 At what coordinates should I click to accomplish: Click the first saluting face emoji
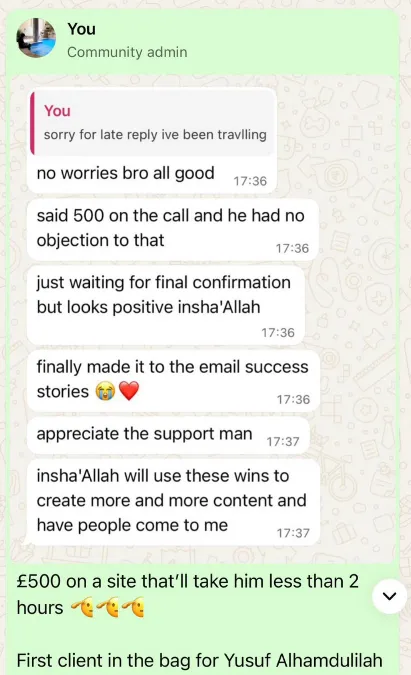click(82, 608)
